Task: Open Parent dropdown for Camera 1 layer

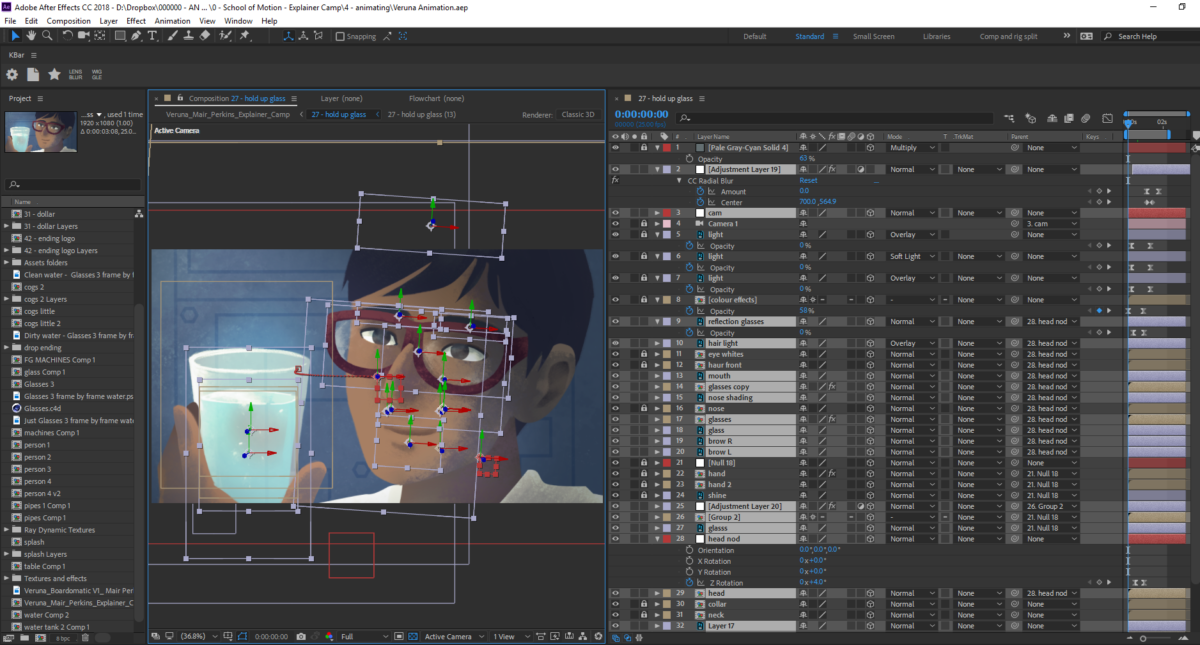Action: [1051, 224]
